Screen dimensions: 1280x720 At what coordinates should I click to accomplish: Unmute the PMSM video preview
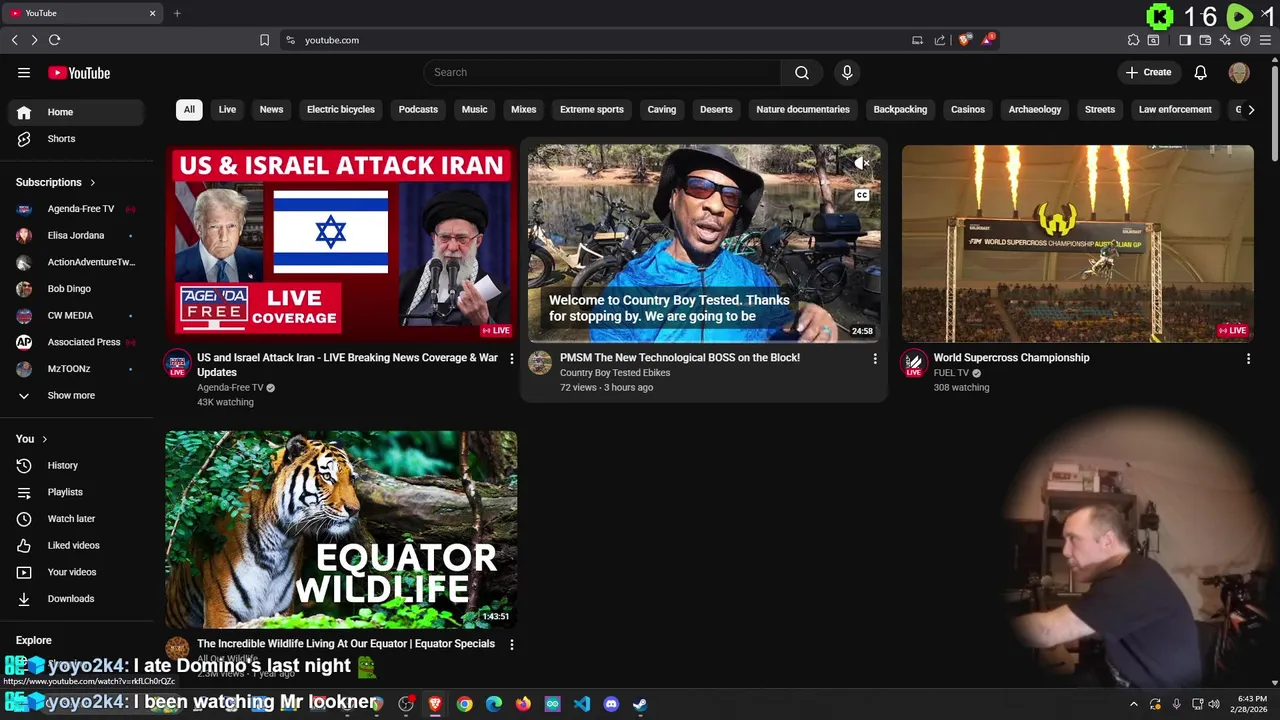[x=861, y=163]
